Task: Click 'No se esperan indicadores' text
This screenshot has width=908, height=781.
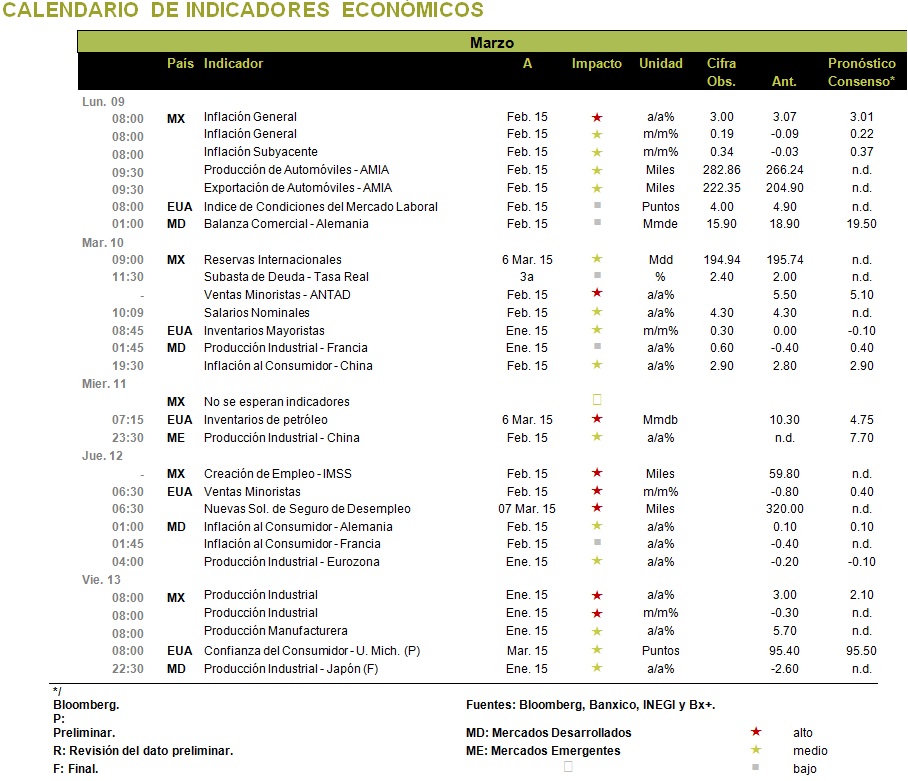Action: coord(277,401)
